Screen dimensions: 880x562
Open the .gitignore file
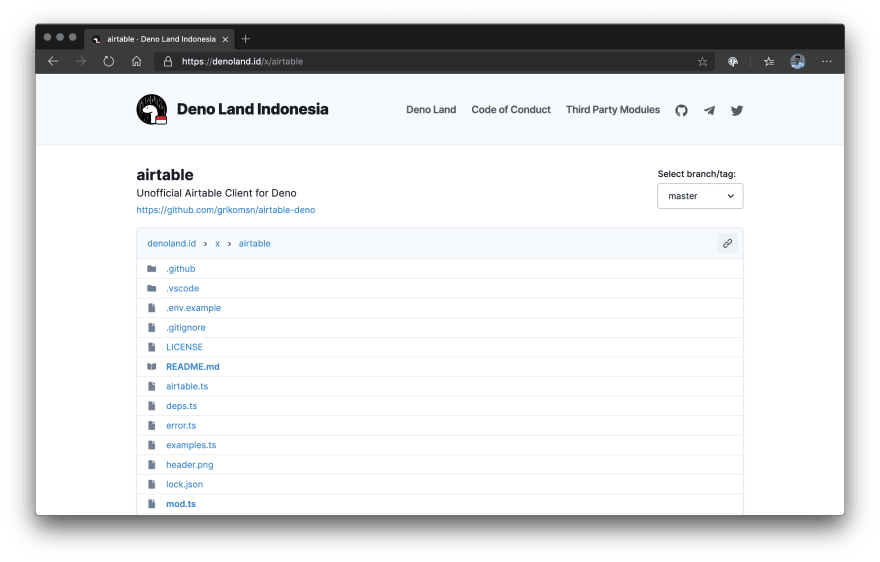click(186, 328)
